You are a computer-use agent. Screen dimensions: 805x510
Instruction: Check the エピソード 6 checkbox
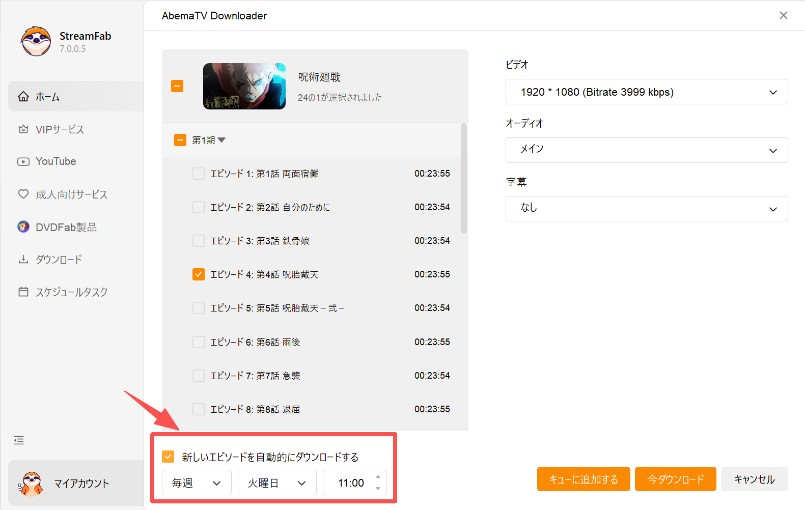coord(198,342)
